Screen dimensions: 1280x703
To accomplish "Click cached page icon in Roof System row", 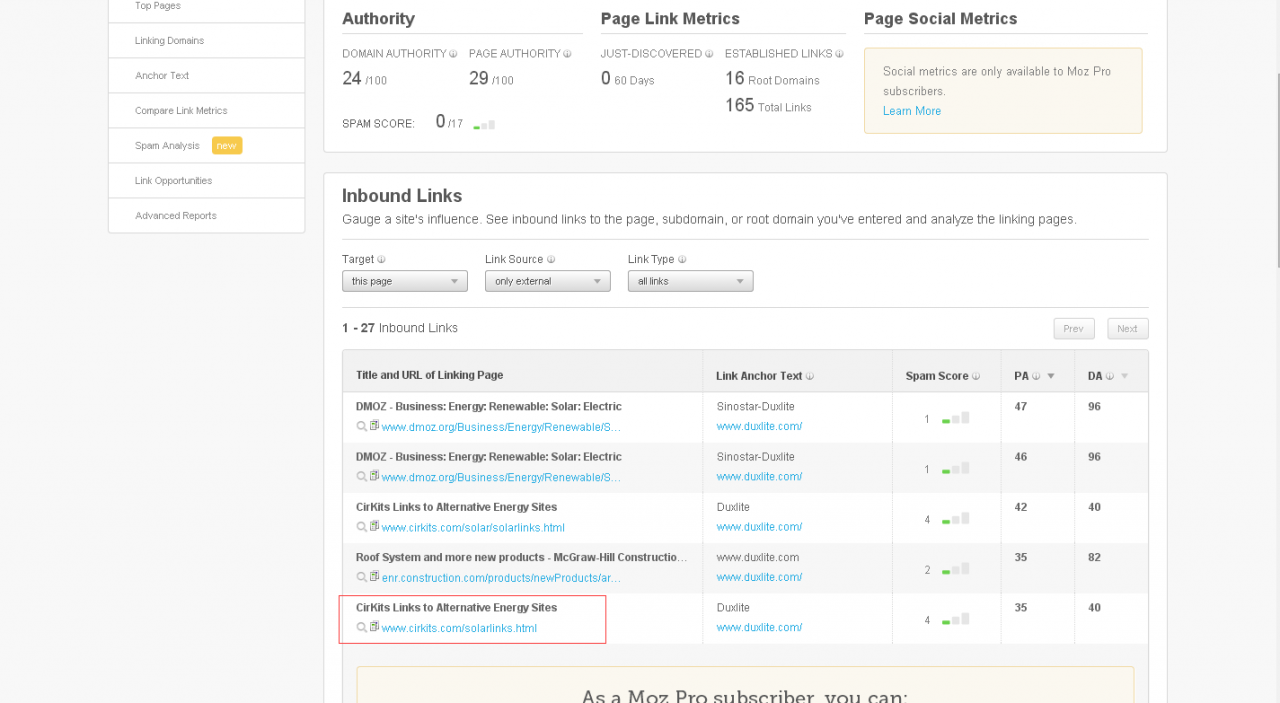I will [x=375, y=577].
